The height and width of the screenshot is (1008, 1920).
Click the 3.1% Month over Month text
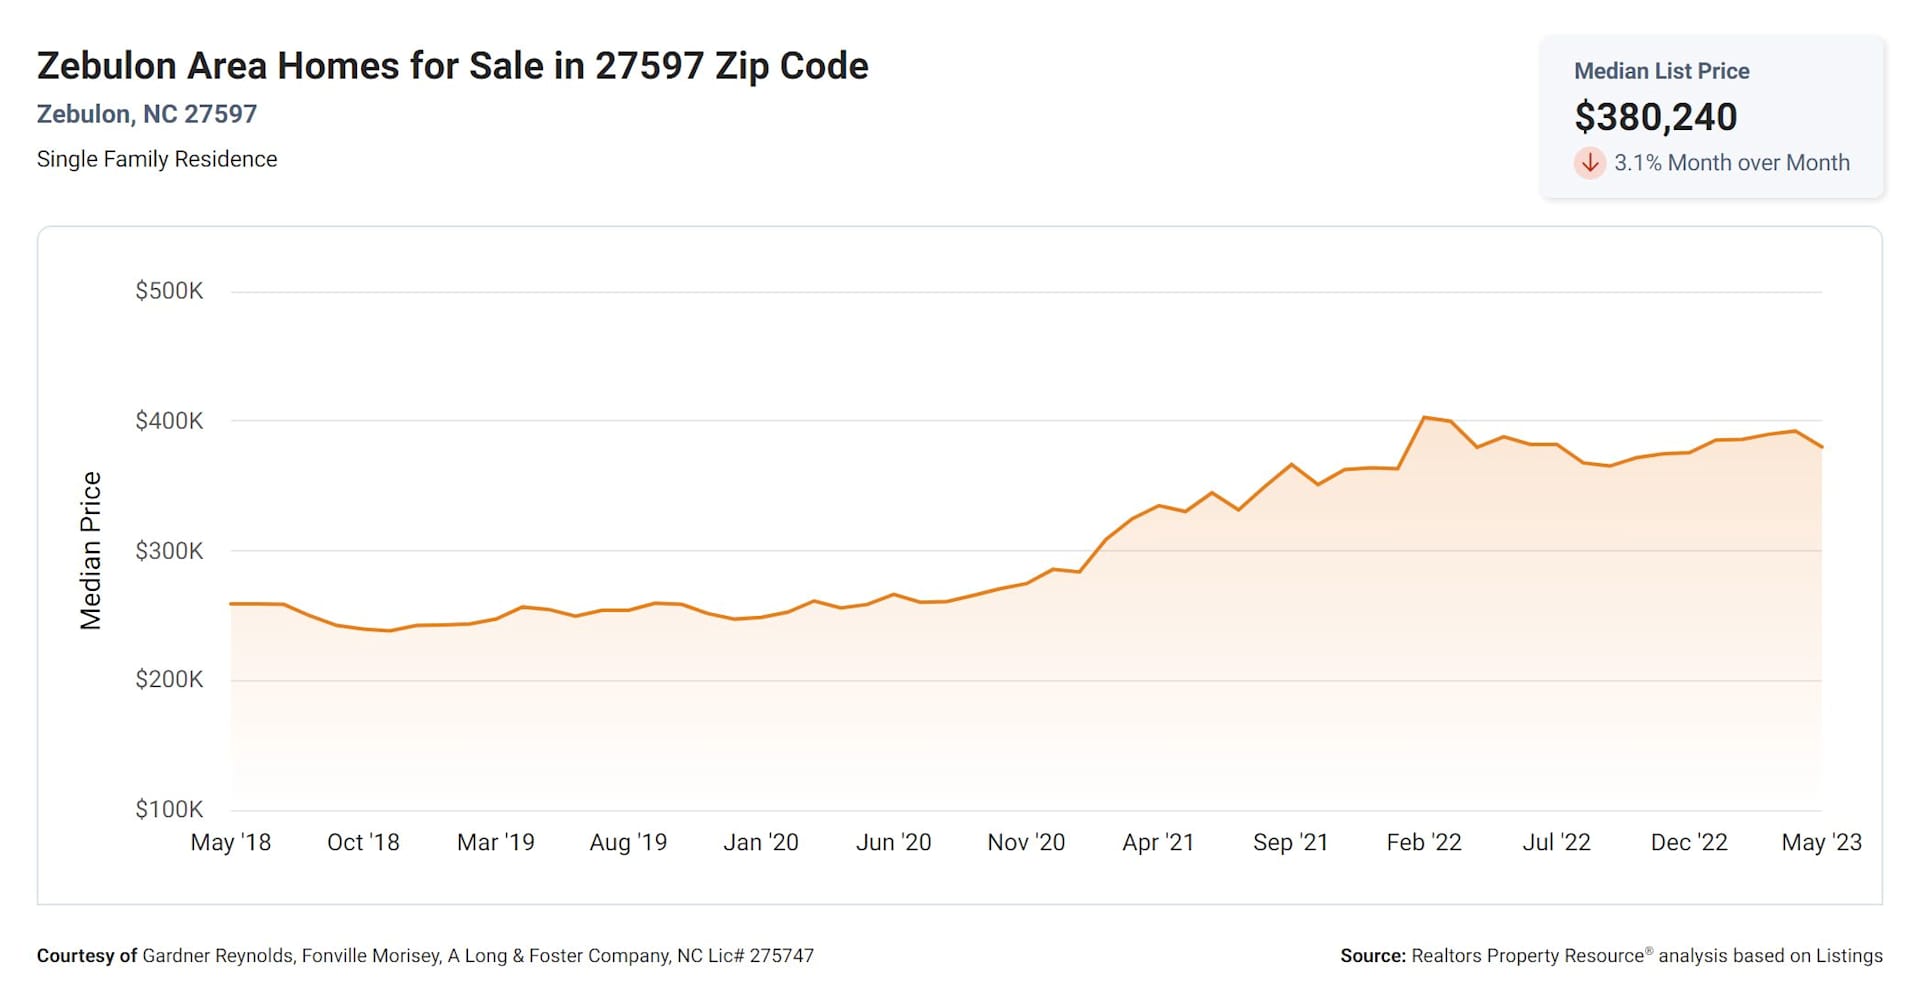tap(1731, 163)
